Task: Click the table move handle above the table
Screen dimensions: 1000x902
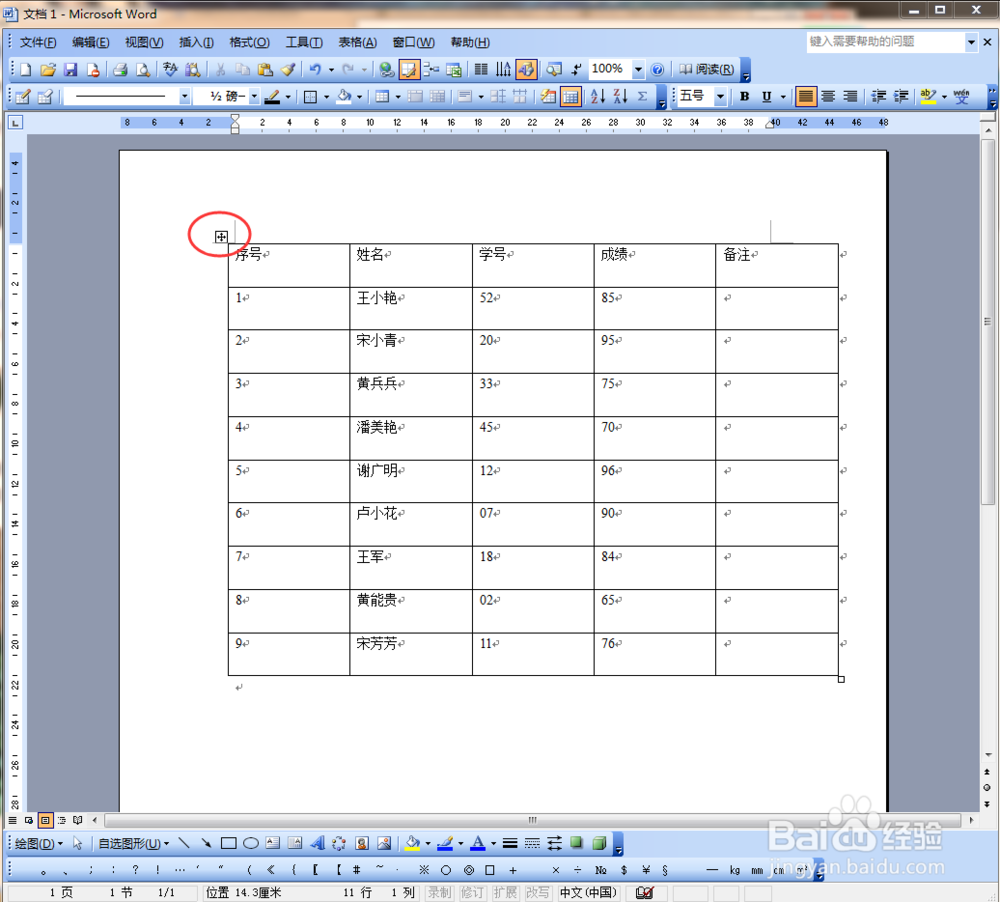Action: tap(219, 235)
